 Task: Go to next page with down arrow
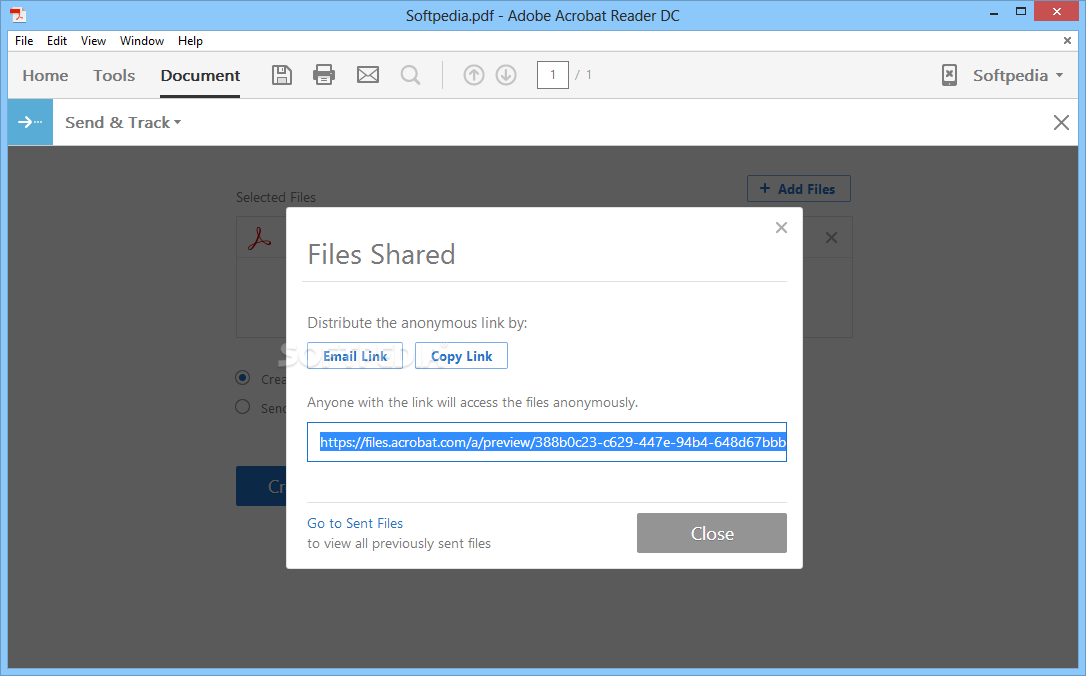(506, 75)
